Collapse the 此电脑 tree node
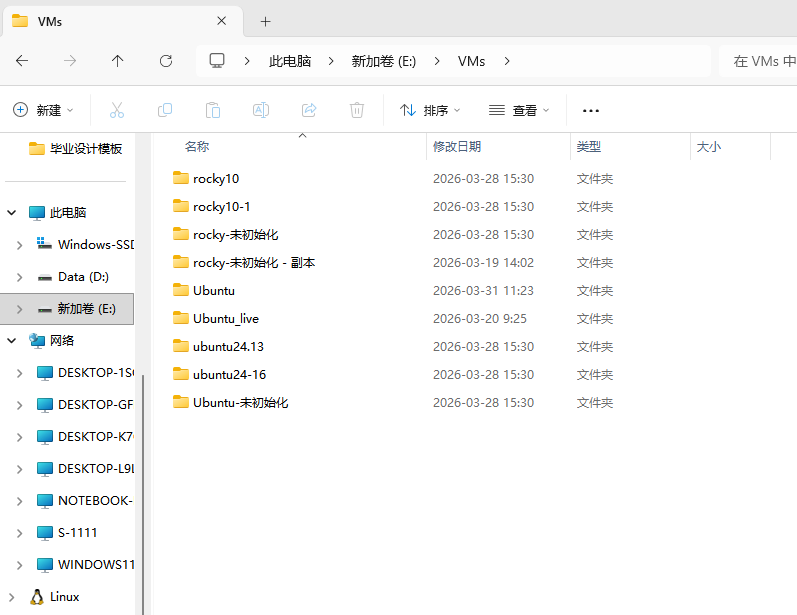 pyautogui.click(x=12, y=212)
